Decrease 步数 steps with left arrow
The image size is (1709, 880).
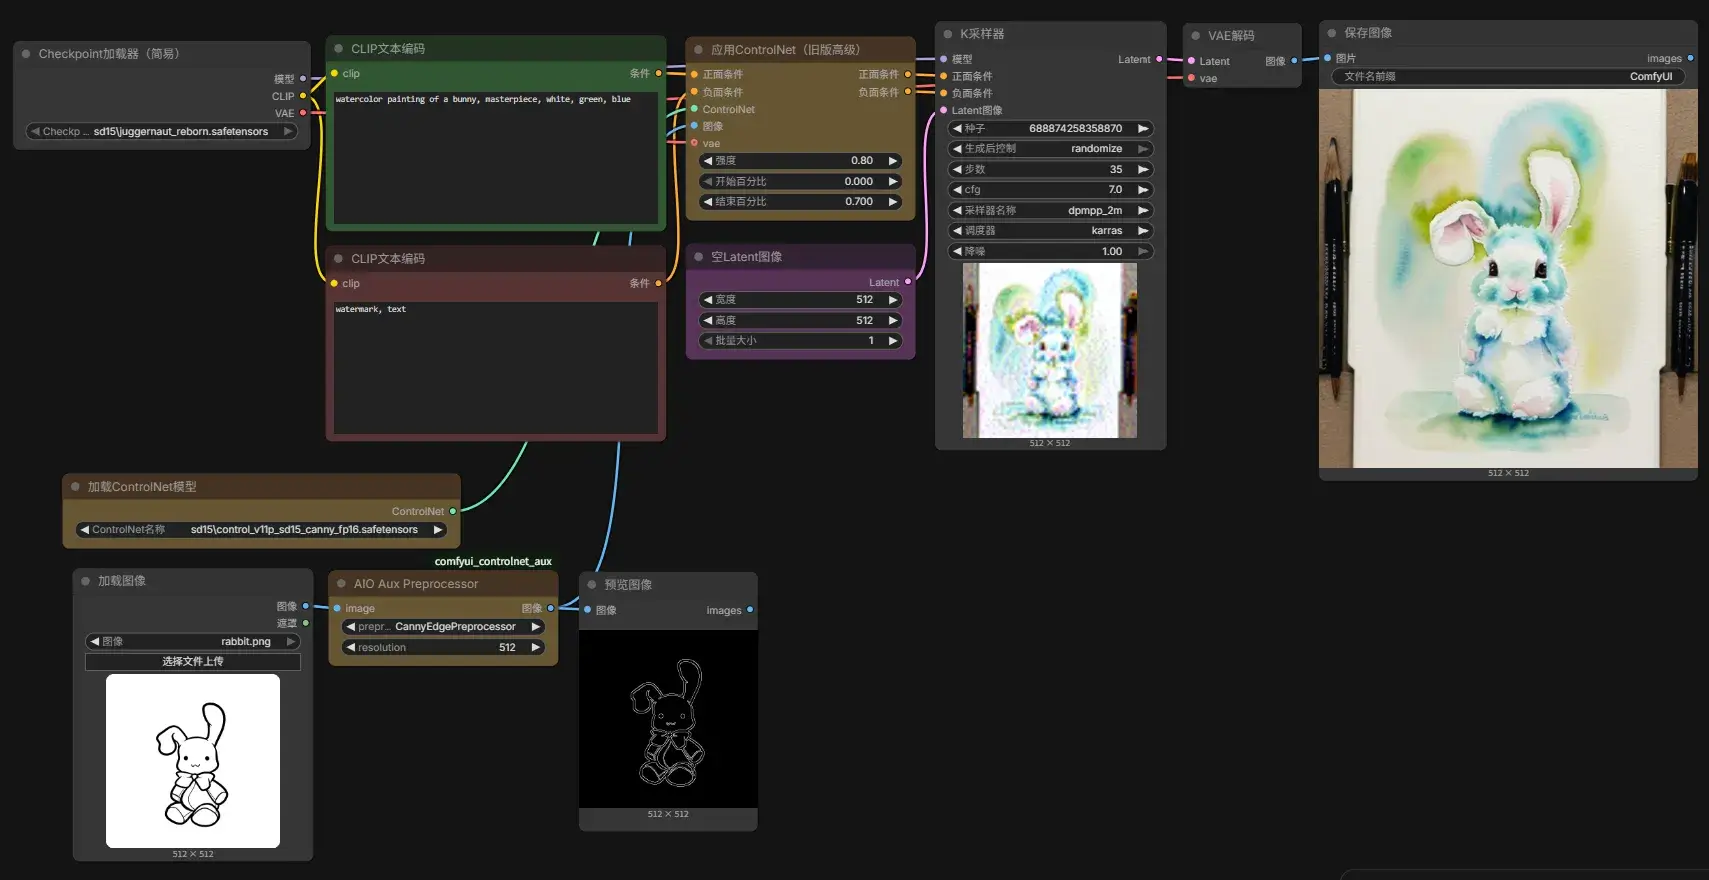(x=957, y=170)
